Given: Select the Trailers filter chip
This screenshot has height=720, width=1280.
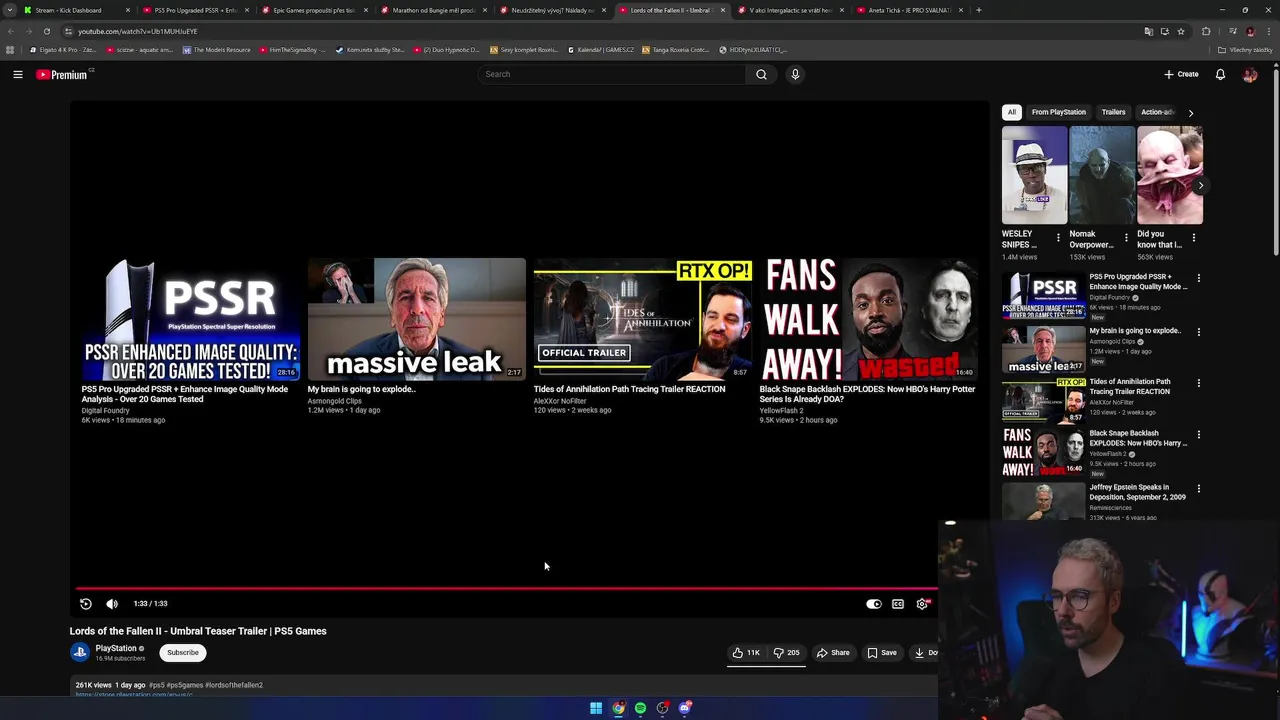Looking at the screenshot, I should pos(1113,112).
